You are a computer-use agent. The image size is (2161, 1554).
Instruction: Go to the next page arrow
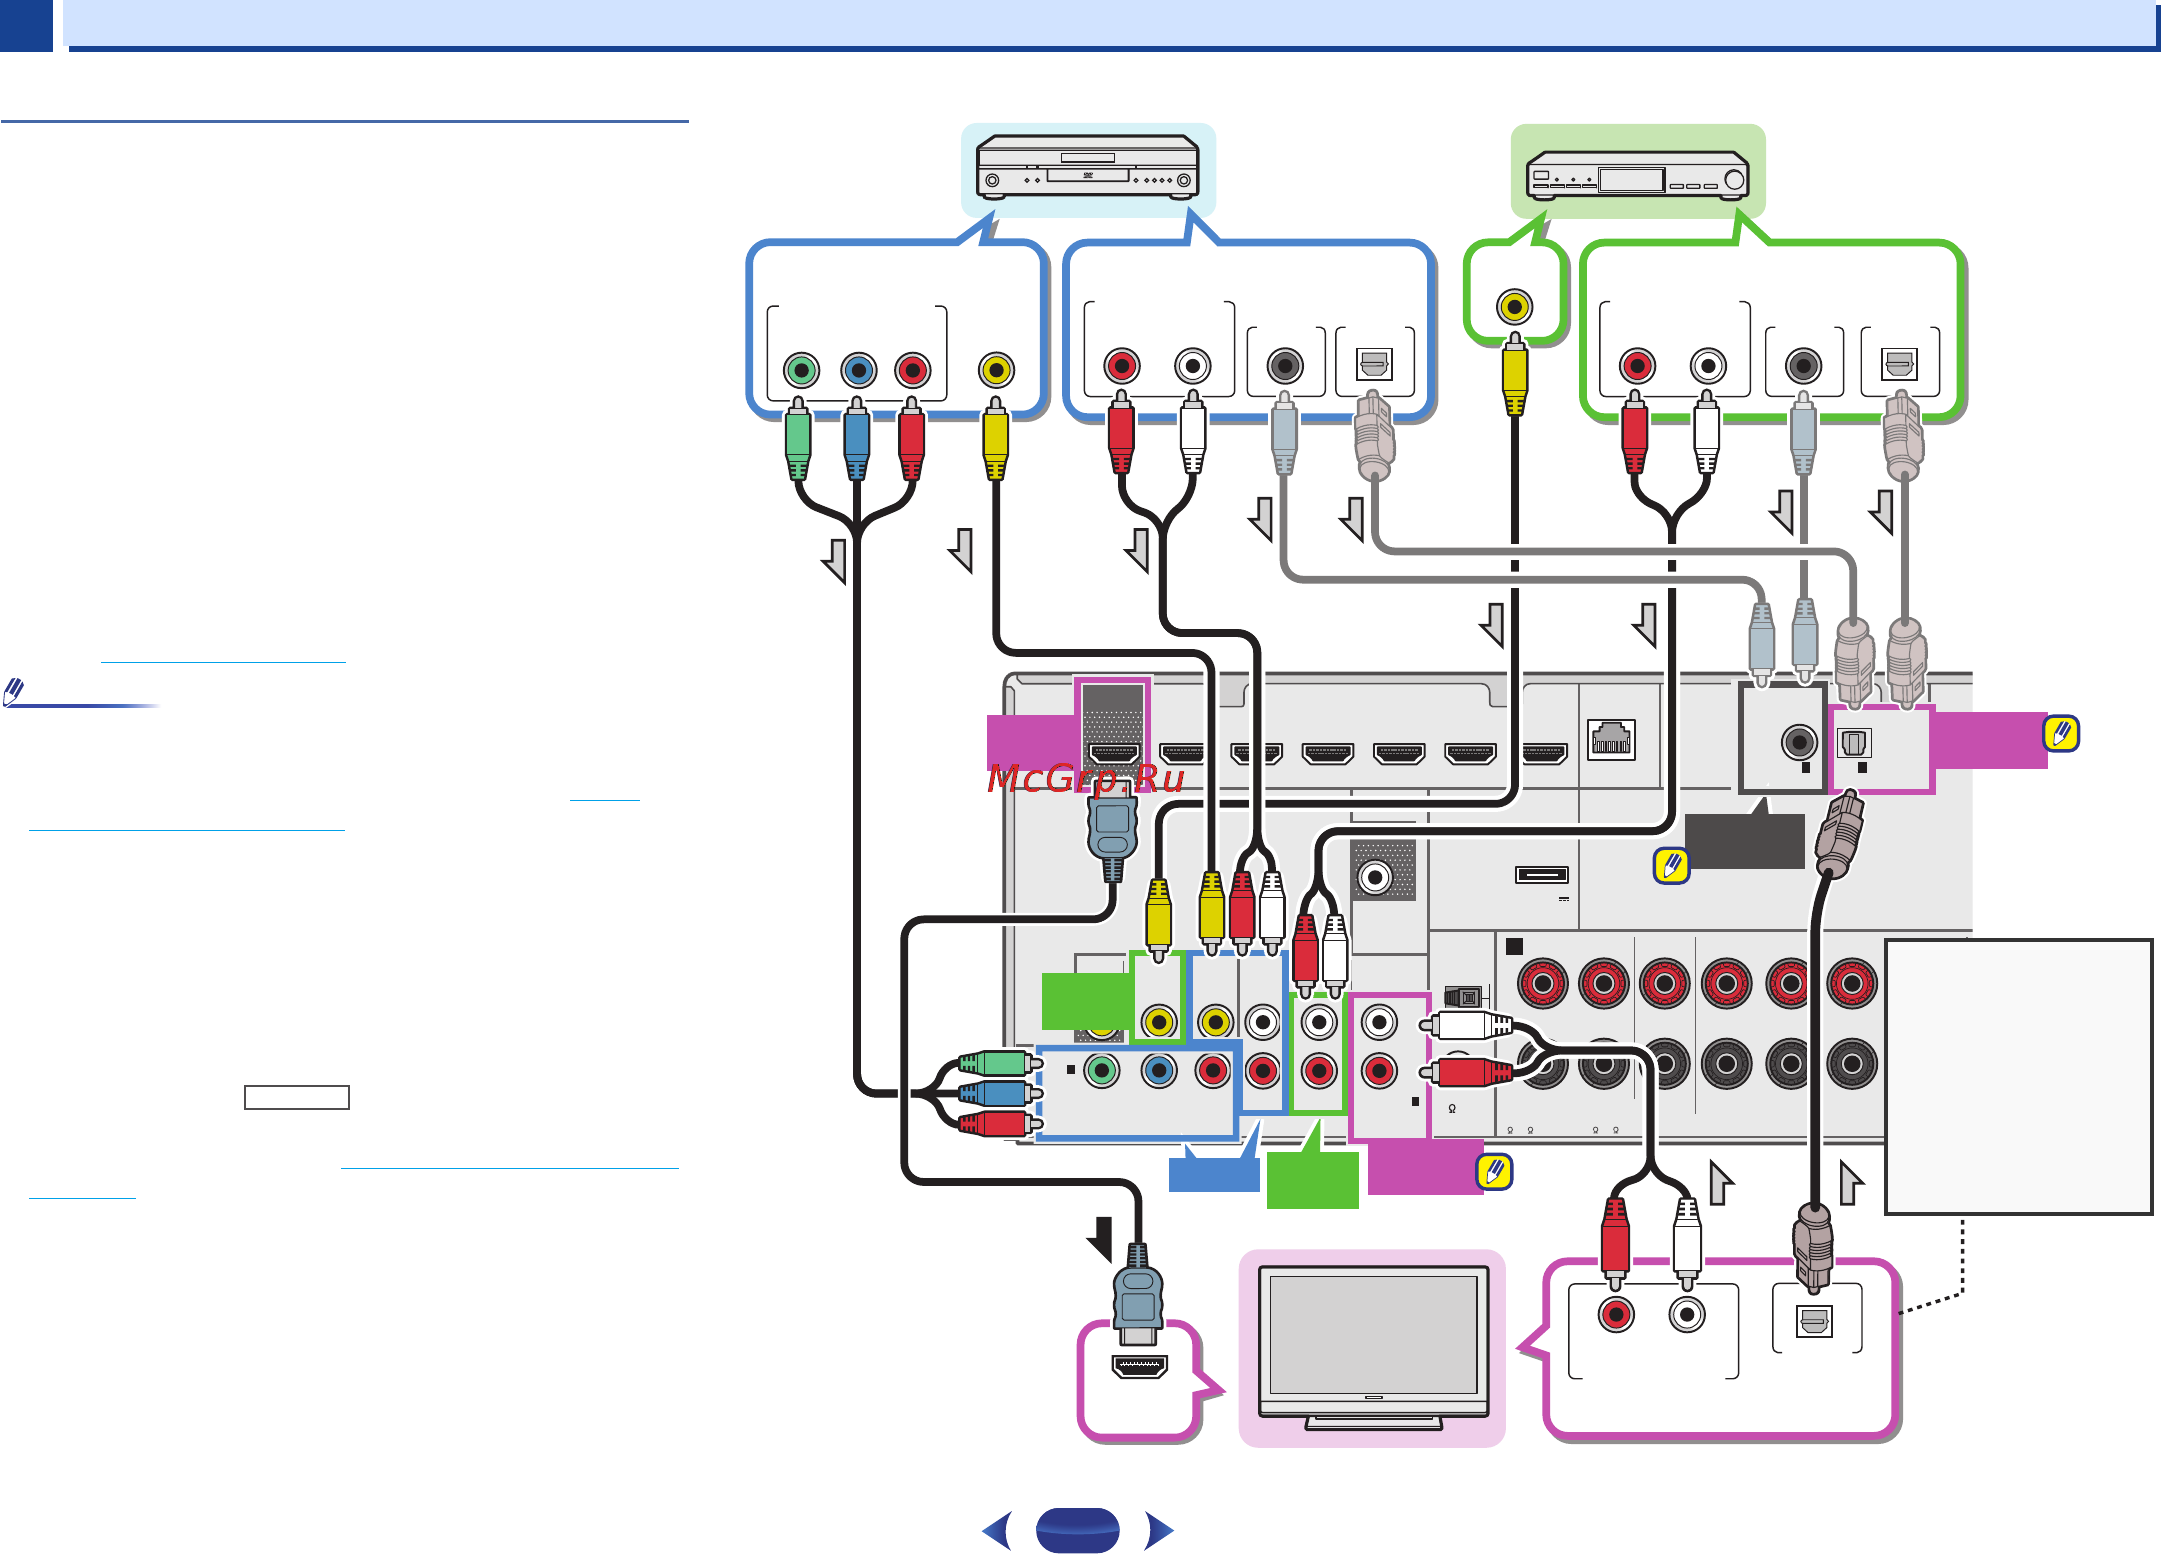(1159, 1530)
